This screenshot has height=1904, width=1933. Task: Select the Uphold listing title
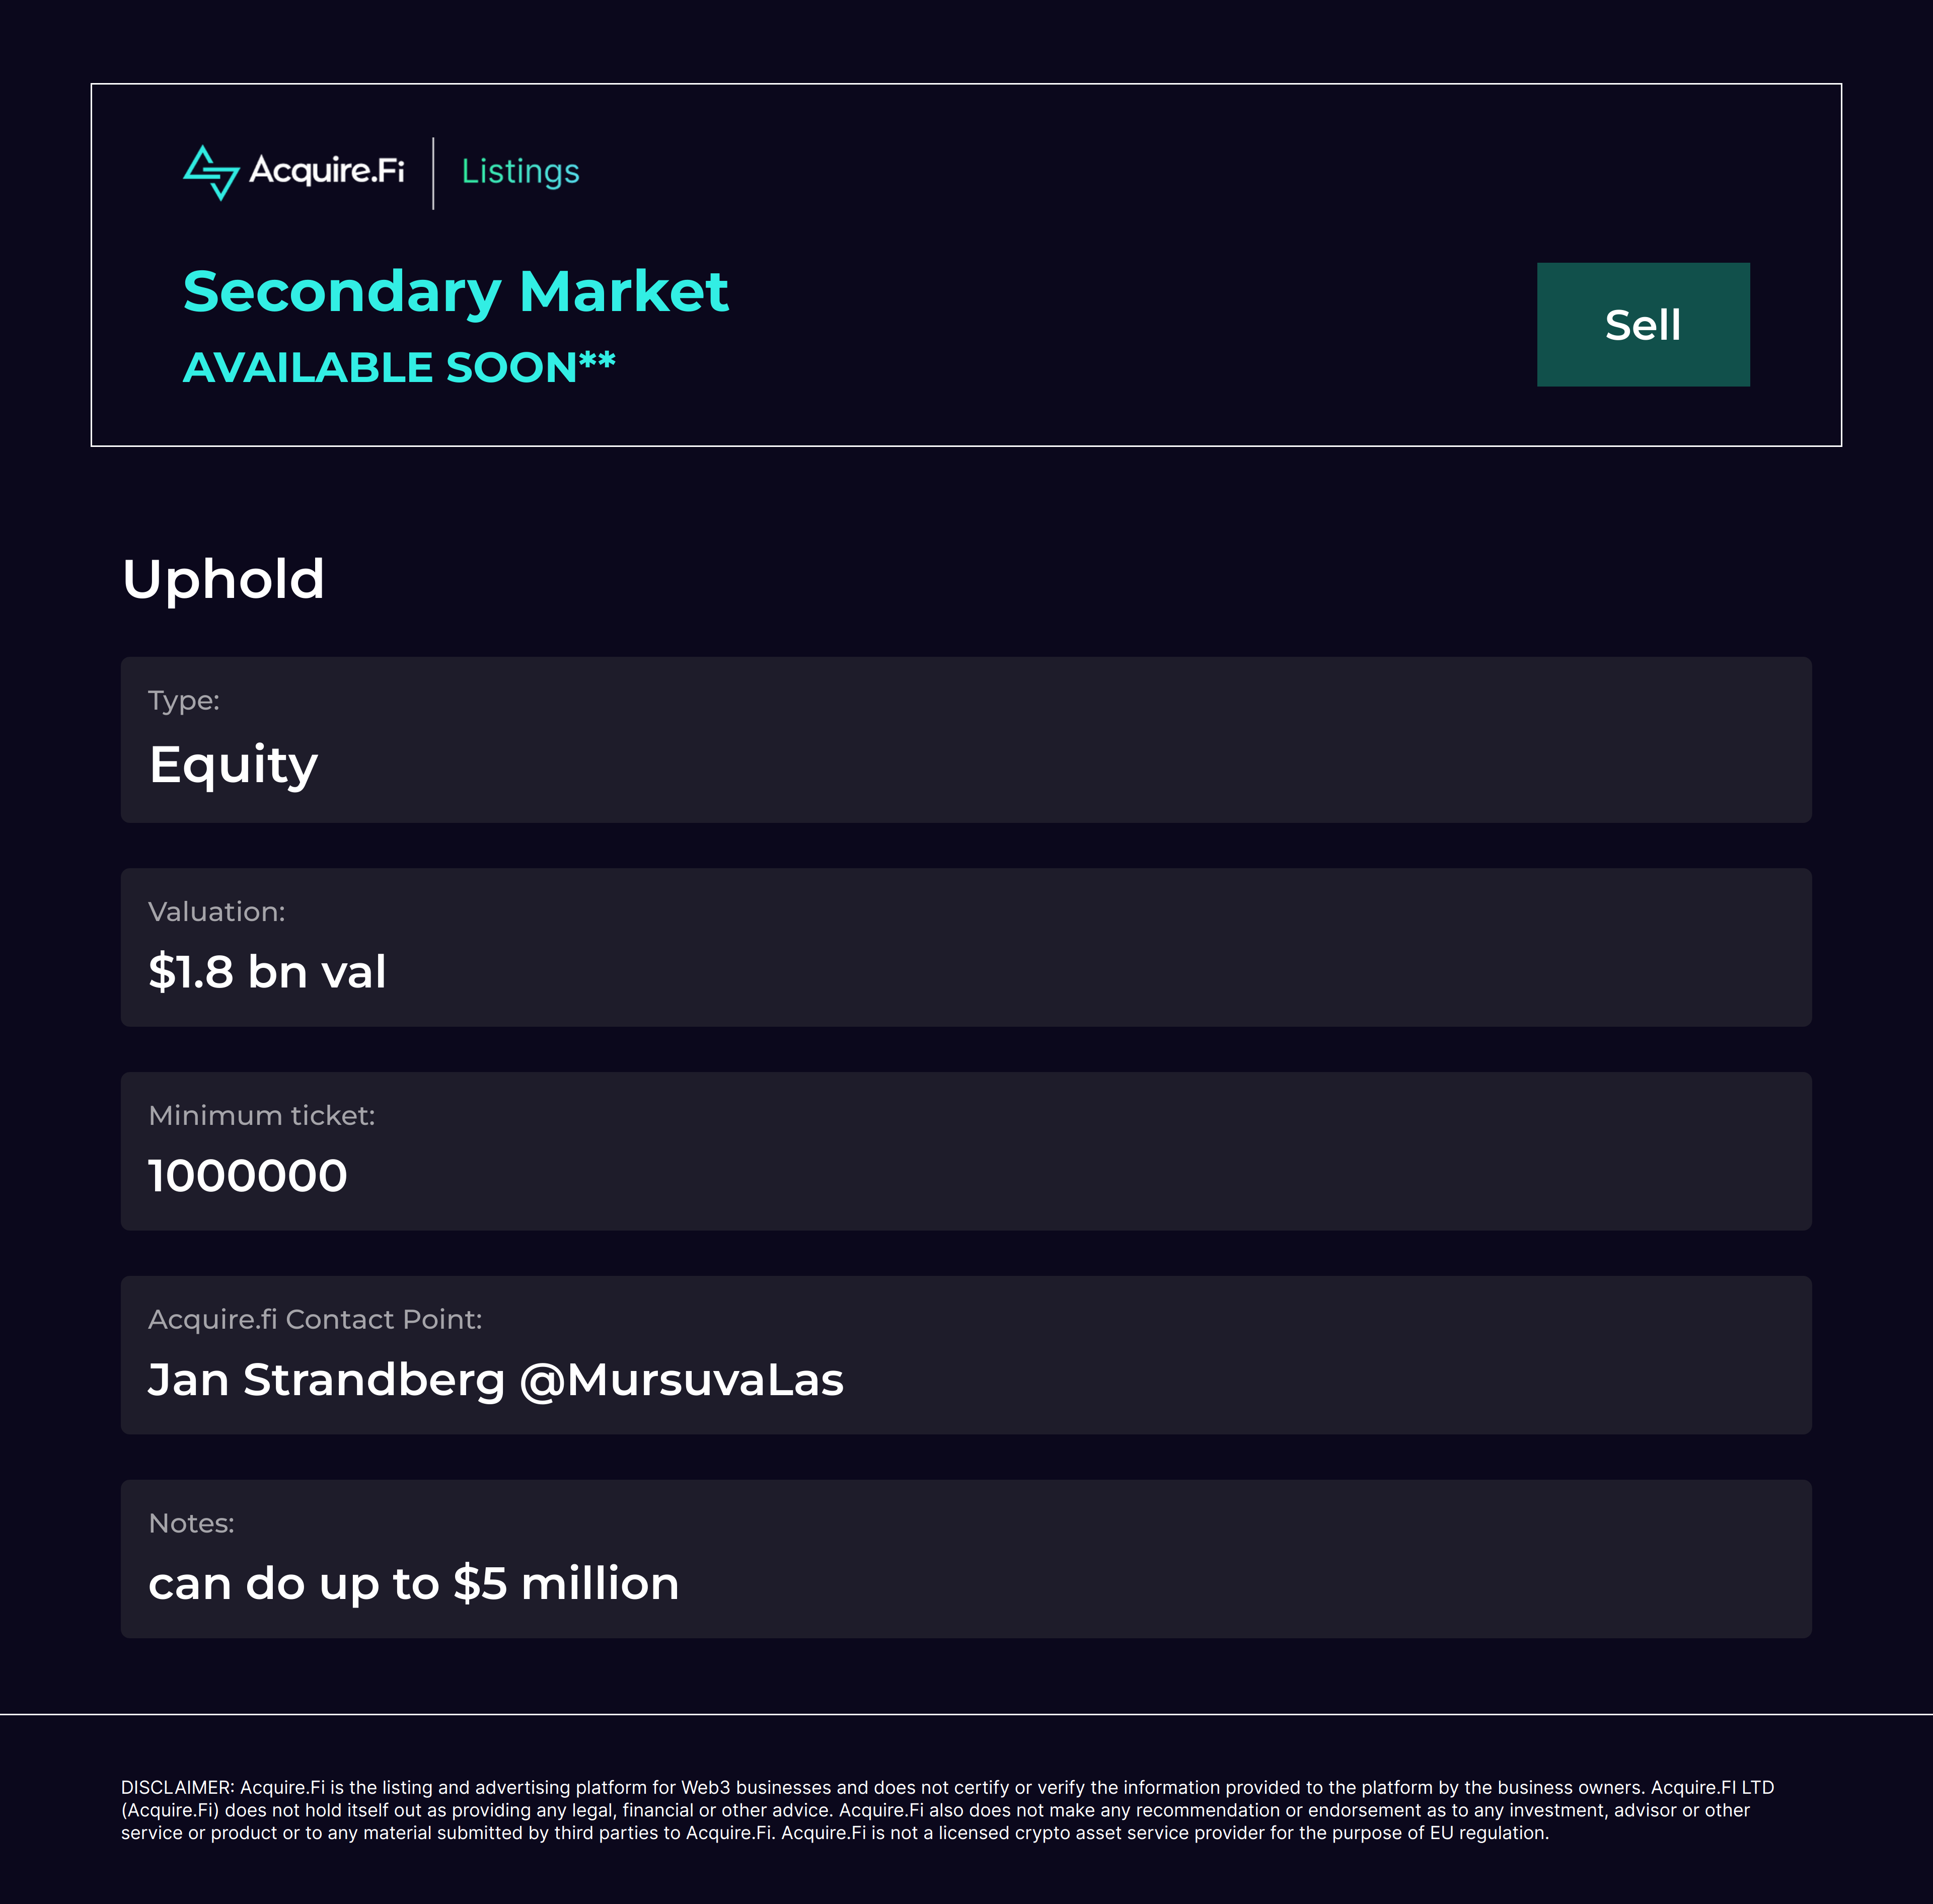point(223,579)
